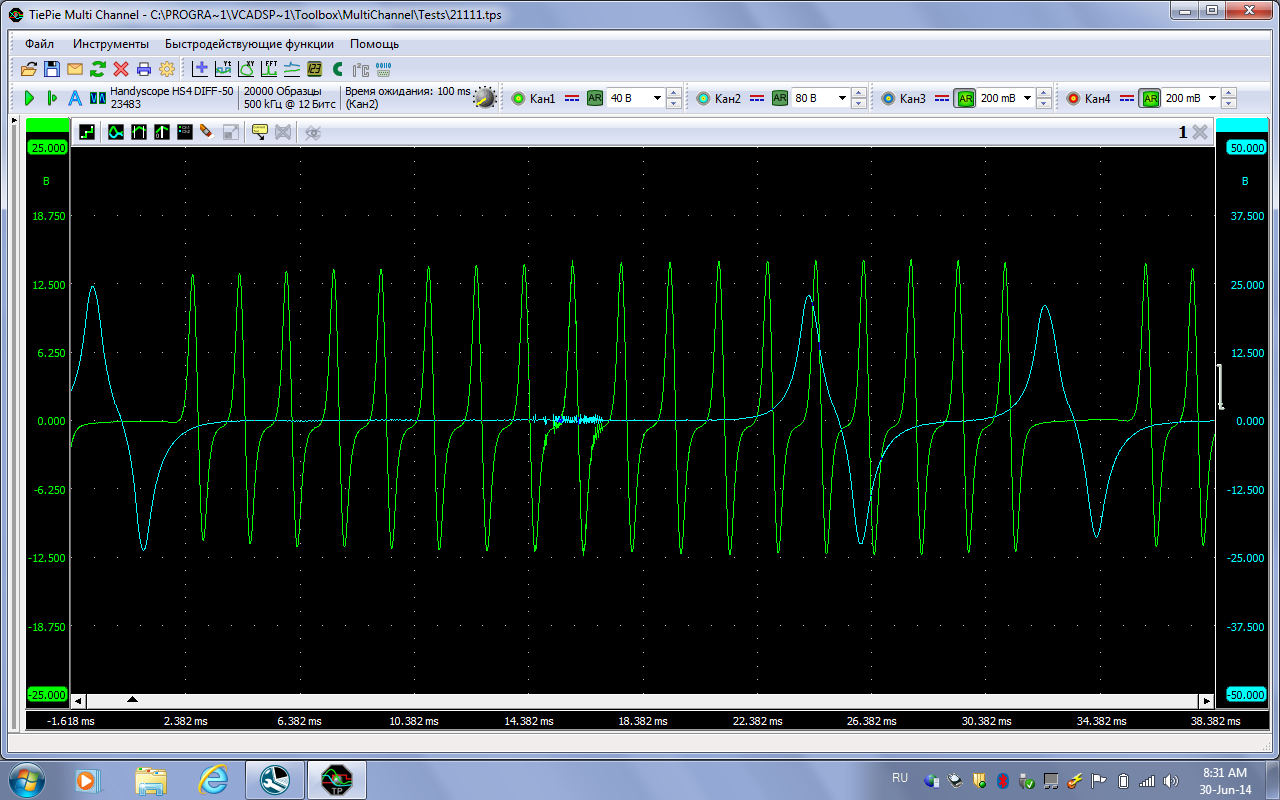1280x800 pixels.
Task: Start continuous measurement with play button
Action: click(x=29, y=98)
